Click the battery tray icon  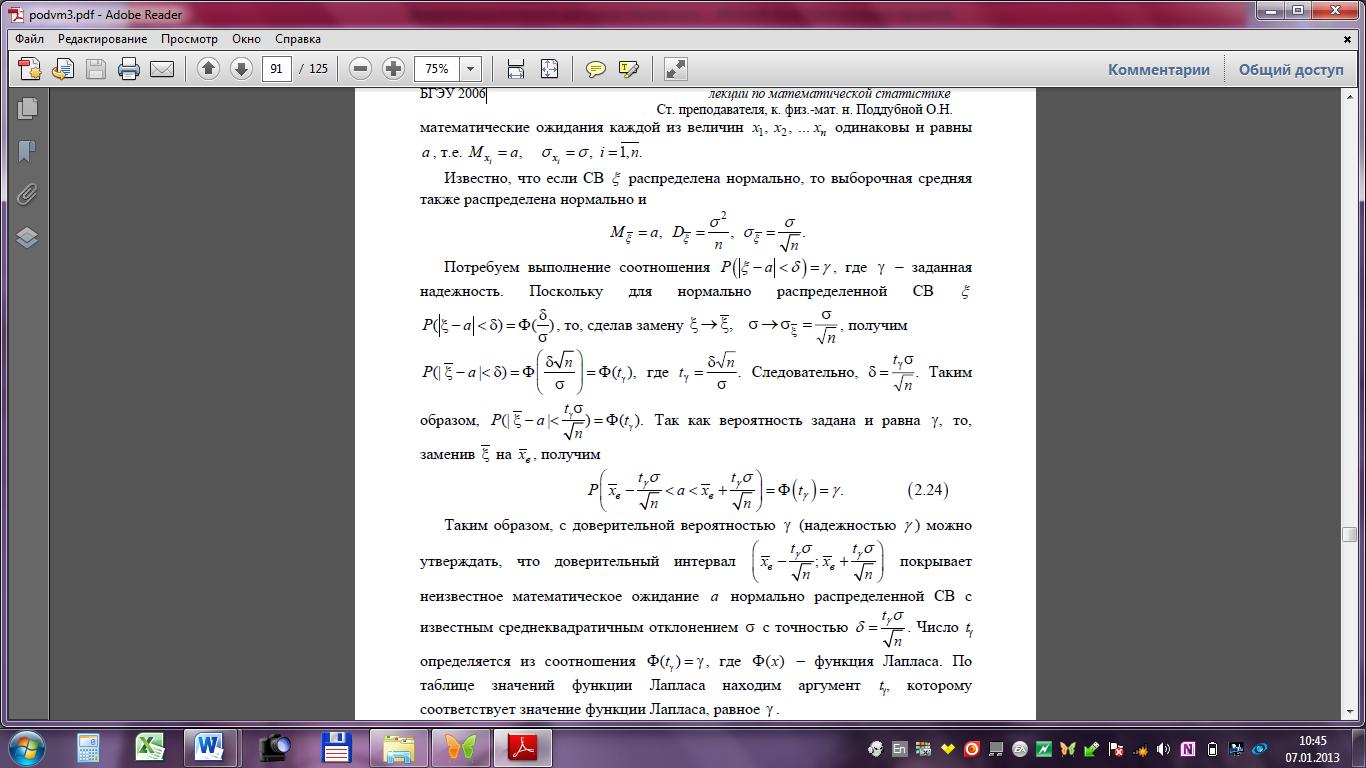tap(1212, 748)
